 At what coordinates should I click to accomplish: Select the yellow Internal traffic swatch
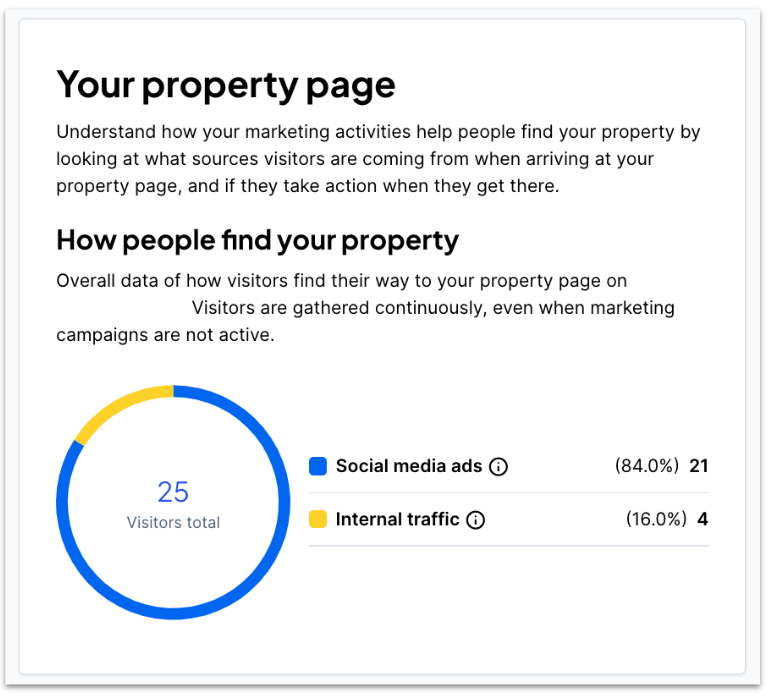[x=318, y=519]
